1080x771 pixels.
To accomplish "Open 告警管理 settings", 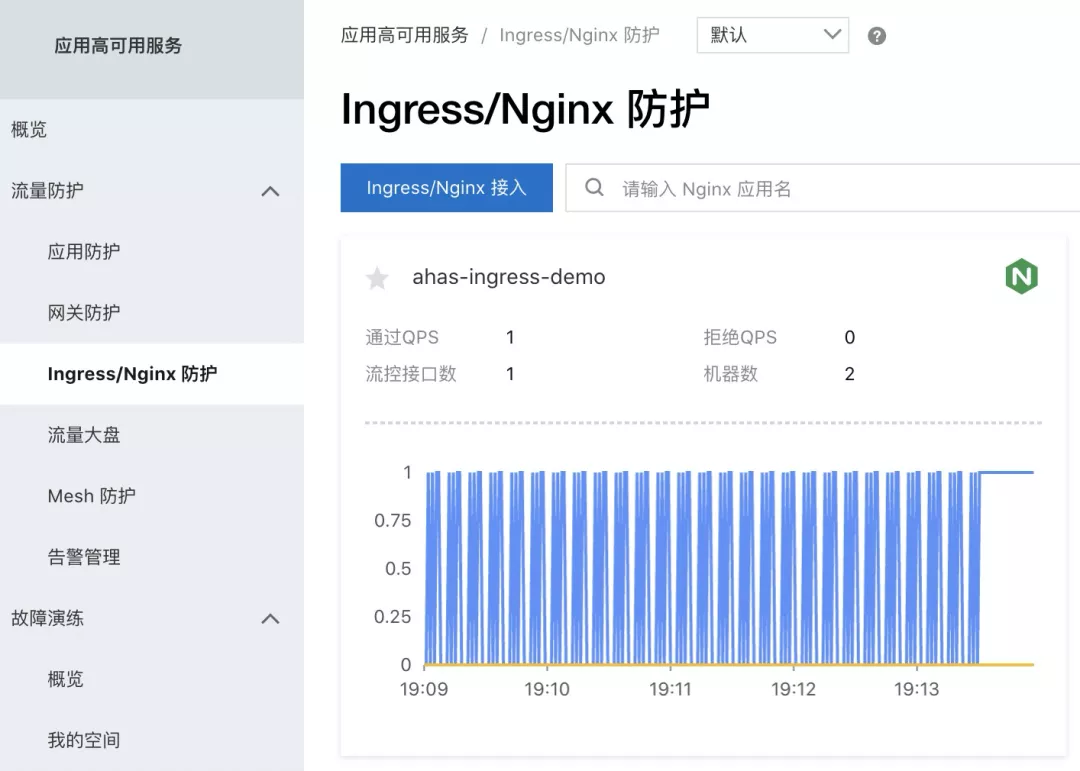I will (85, 556).
